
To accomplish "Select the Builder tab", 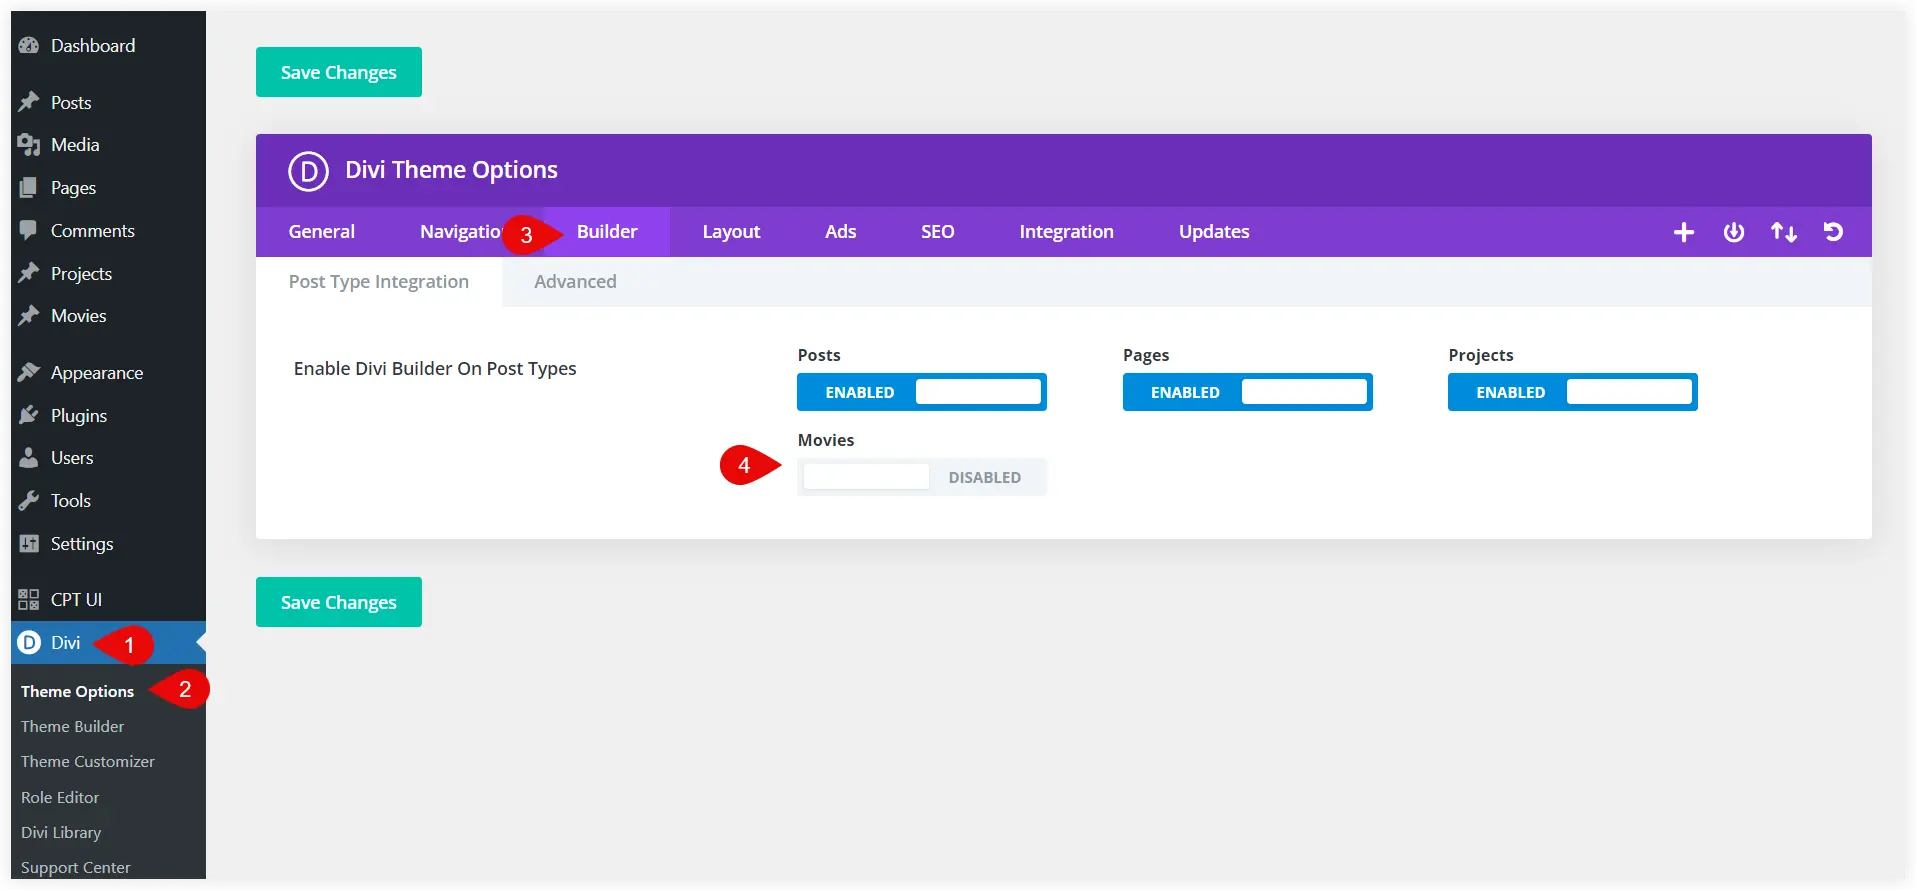I will (607, 232).
